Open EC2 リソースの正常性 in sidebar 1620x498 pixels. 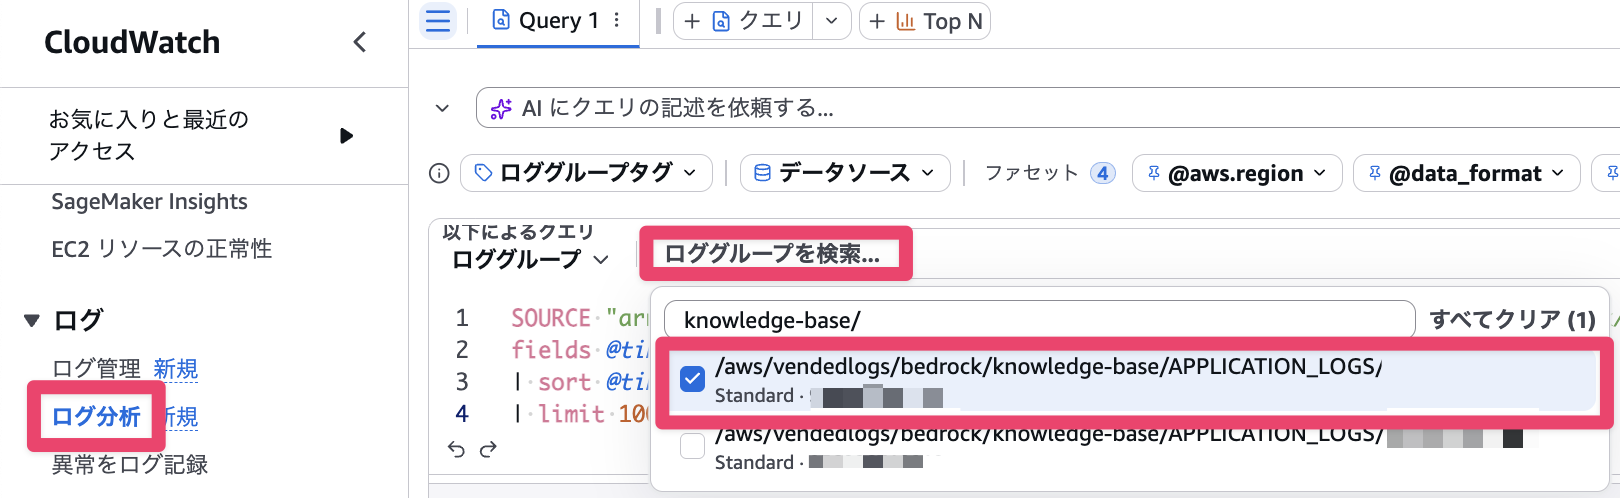(x=161, y=248)
